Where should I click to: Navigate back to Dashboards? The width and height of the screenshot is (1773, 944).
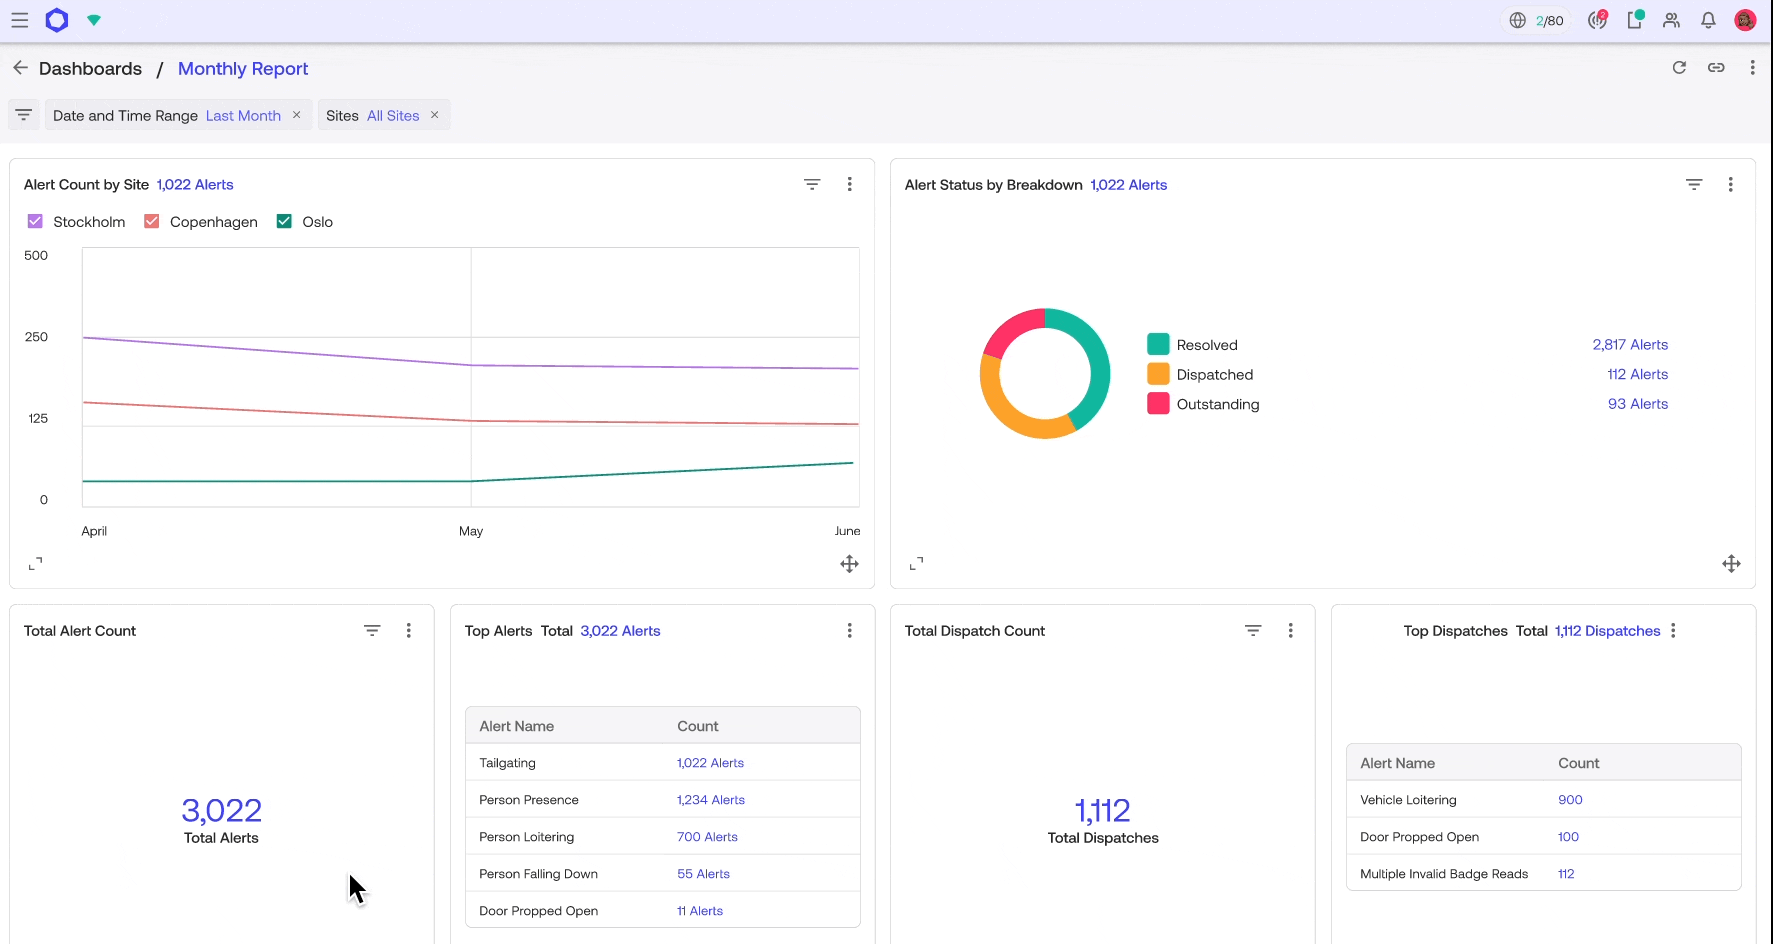point(91,68)
